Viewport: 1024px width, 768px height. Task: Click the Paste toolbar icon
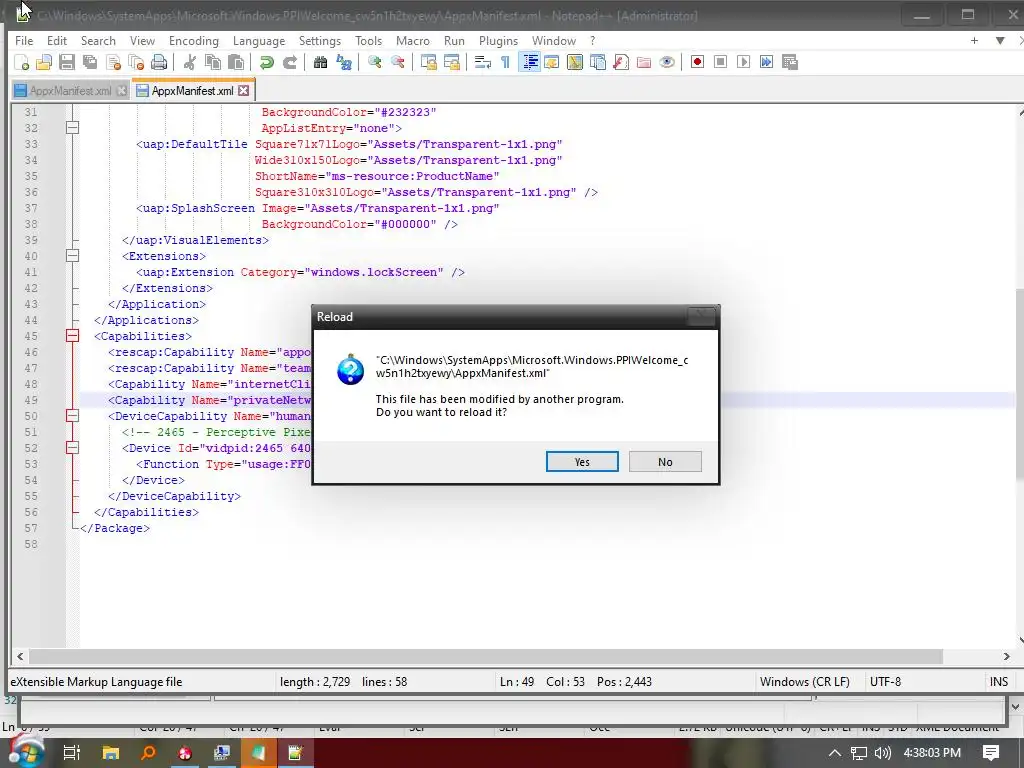click(236, 62)
